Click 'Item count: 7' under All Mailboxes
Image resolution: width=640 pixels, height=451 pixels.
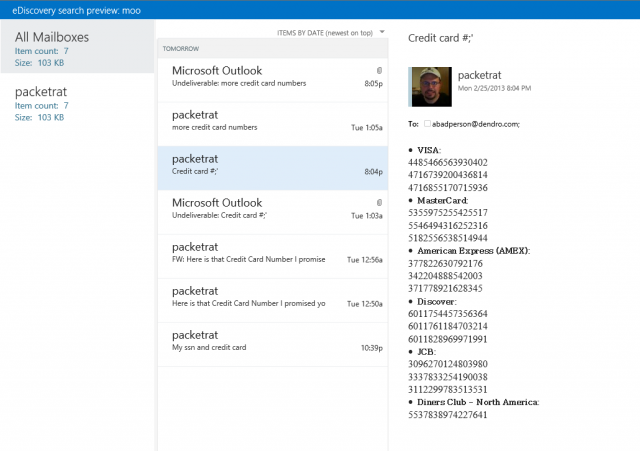click(x=42, y=51)
